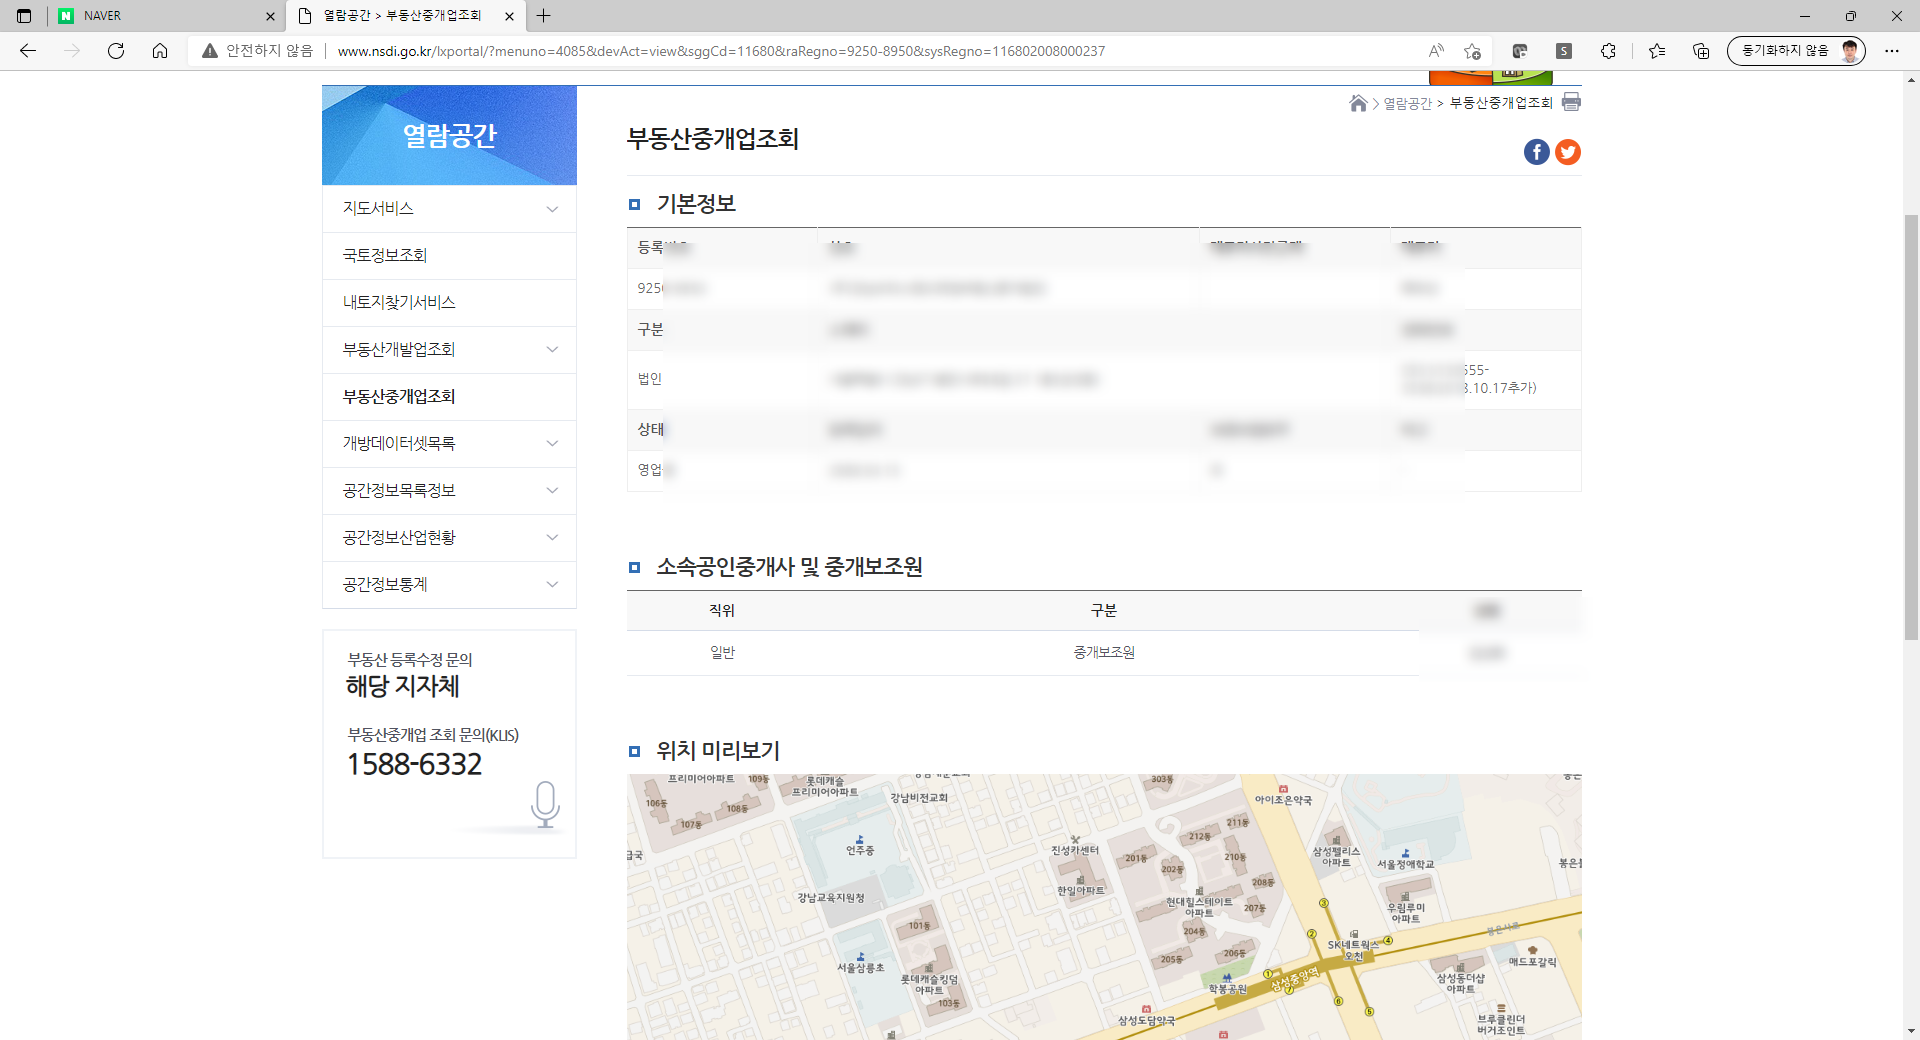
Task: Expand the 공간정보산업현황 menu chevron
Action: [552, 538]
